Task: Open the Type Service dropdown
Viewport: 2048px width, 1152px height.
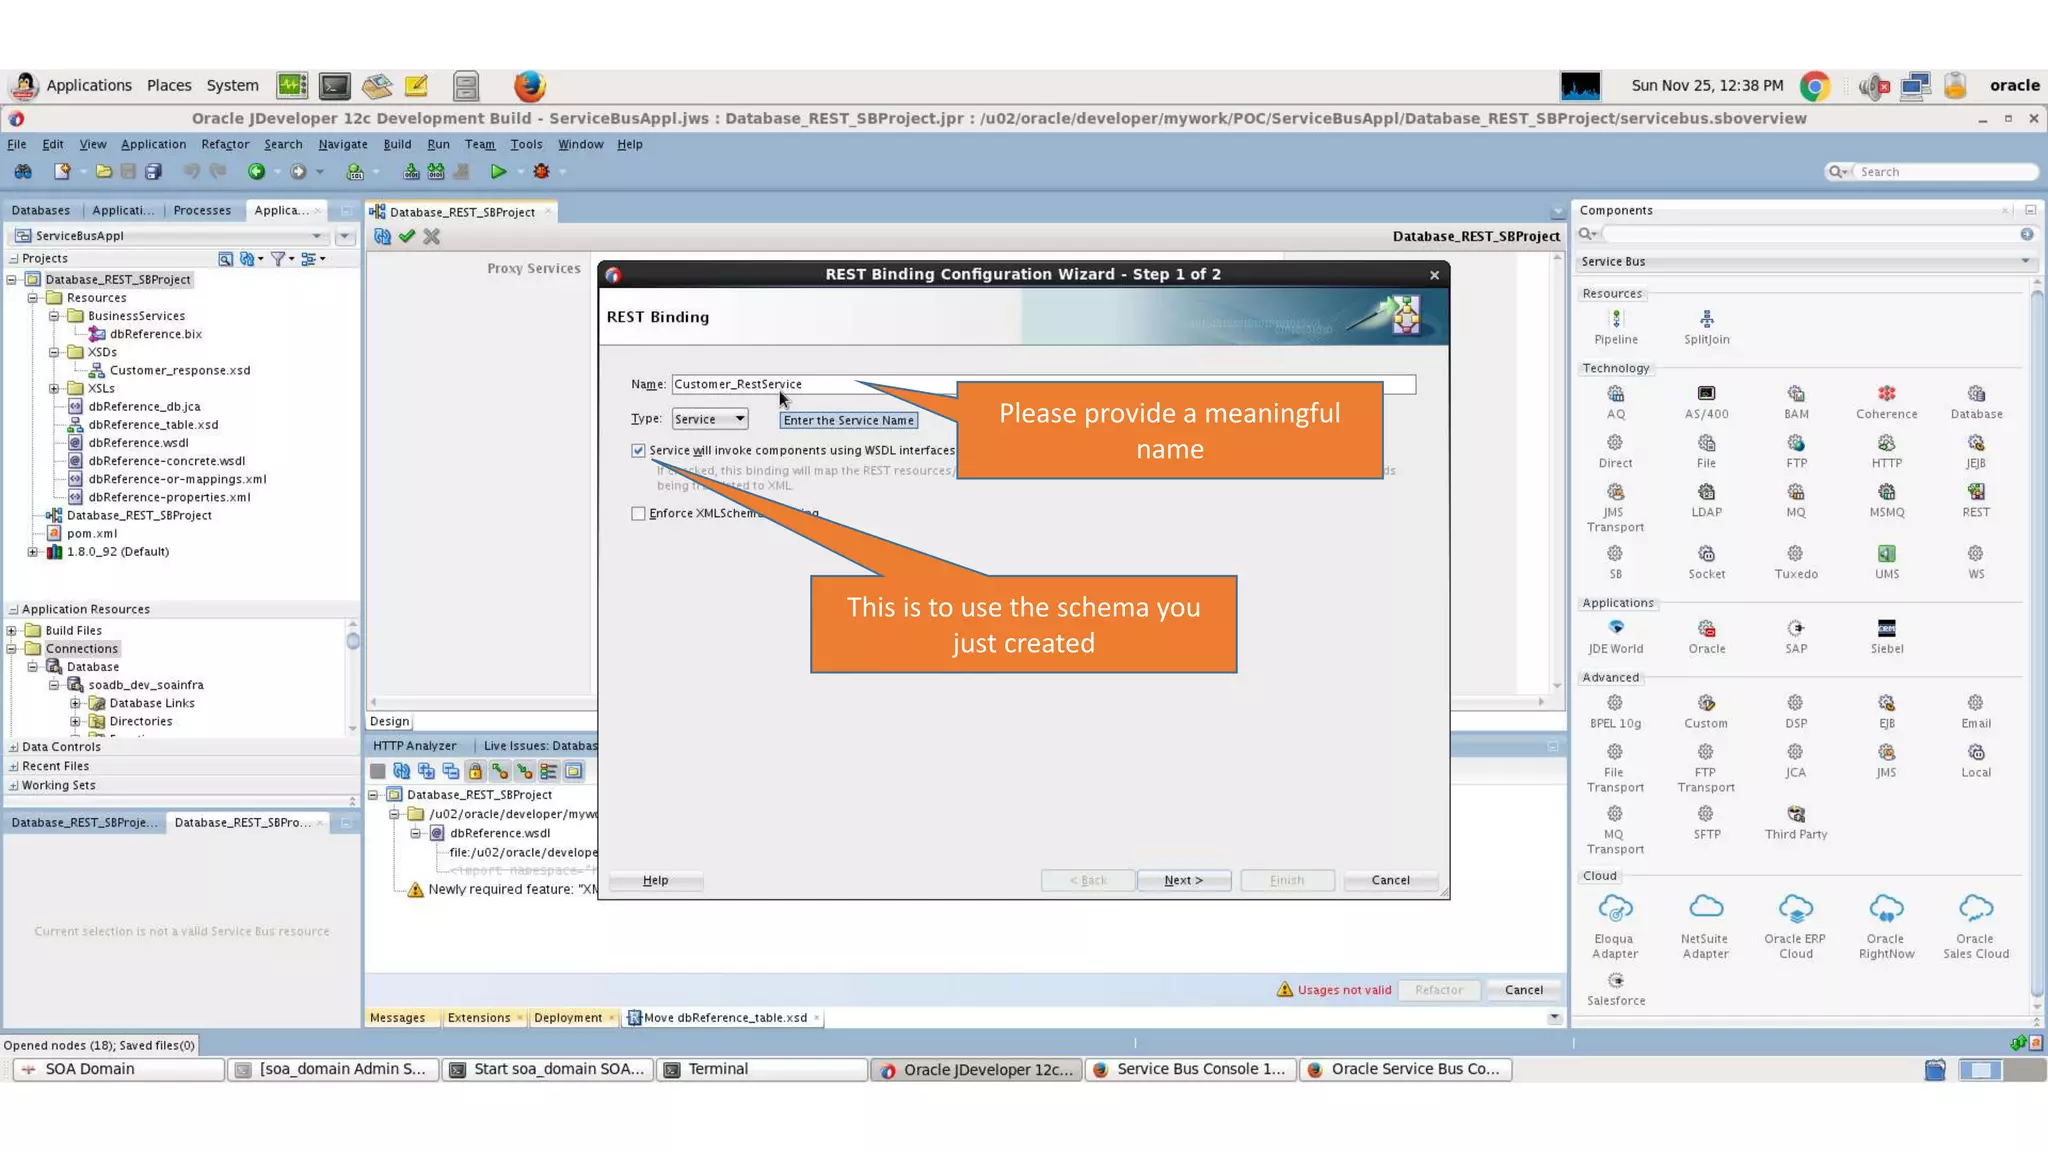Action: tap(710, 419)
